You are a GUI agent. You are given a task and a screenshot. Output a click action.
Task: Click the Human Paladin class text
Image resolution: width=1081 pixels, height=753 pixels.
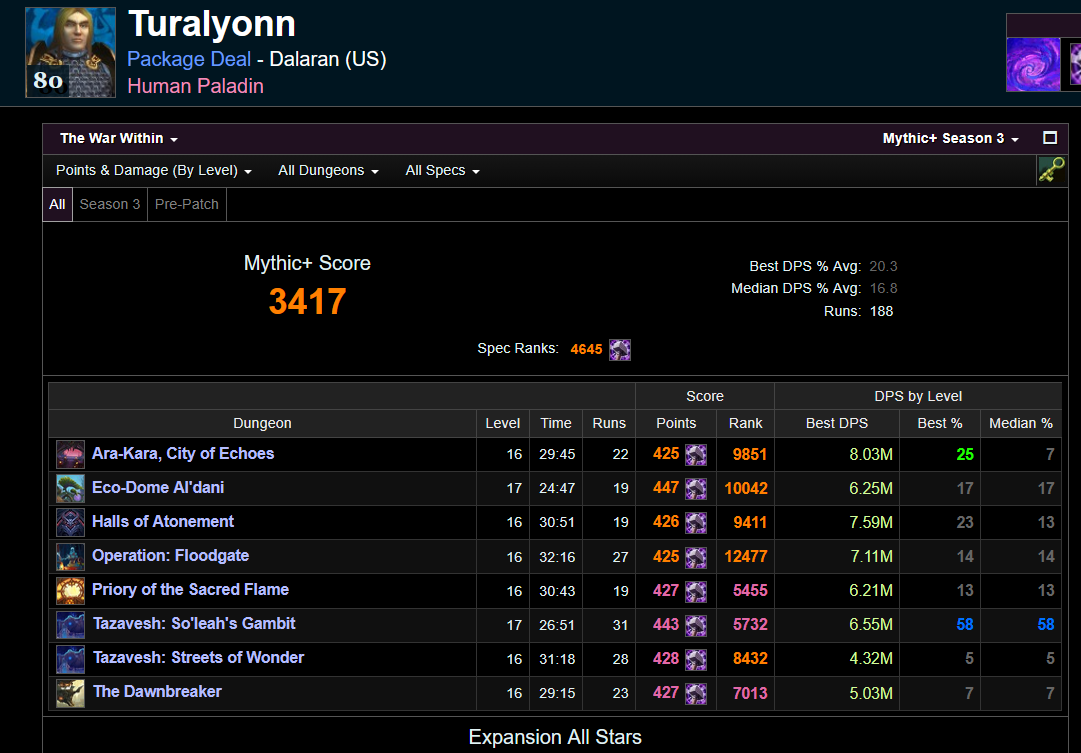(195, 86)
